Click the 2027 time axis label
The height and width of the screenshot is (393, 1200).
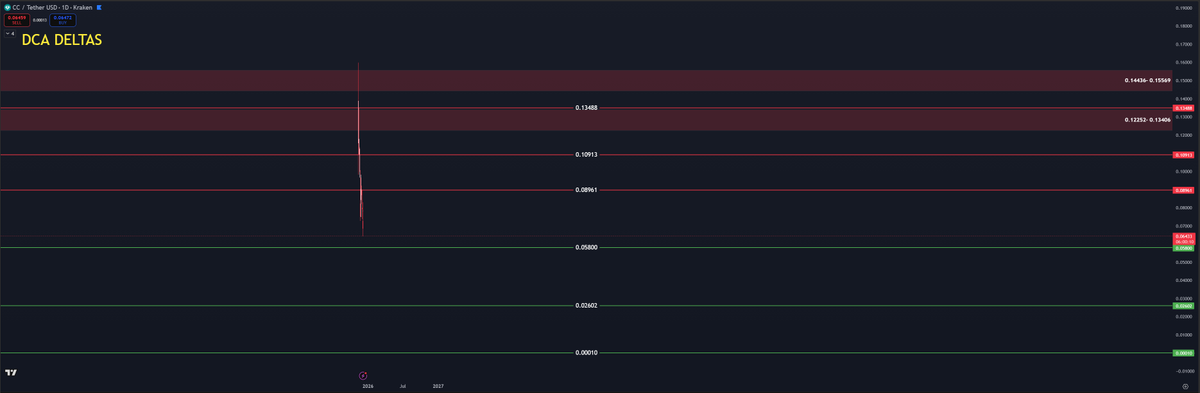pyautogui.click(x=438, y=385)
